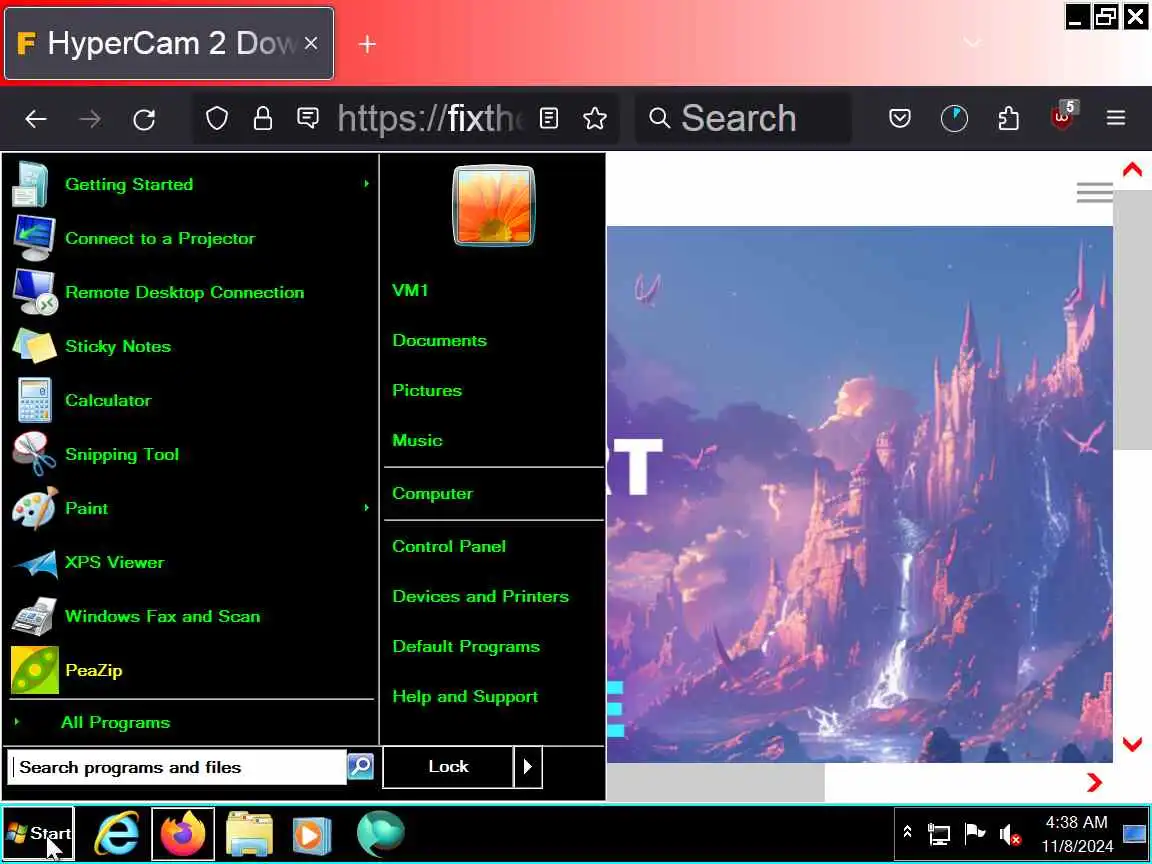Launch the Snipping Tool
The width and height of the screenshot is (1152, 864).
[190, 454]
